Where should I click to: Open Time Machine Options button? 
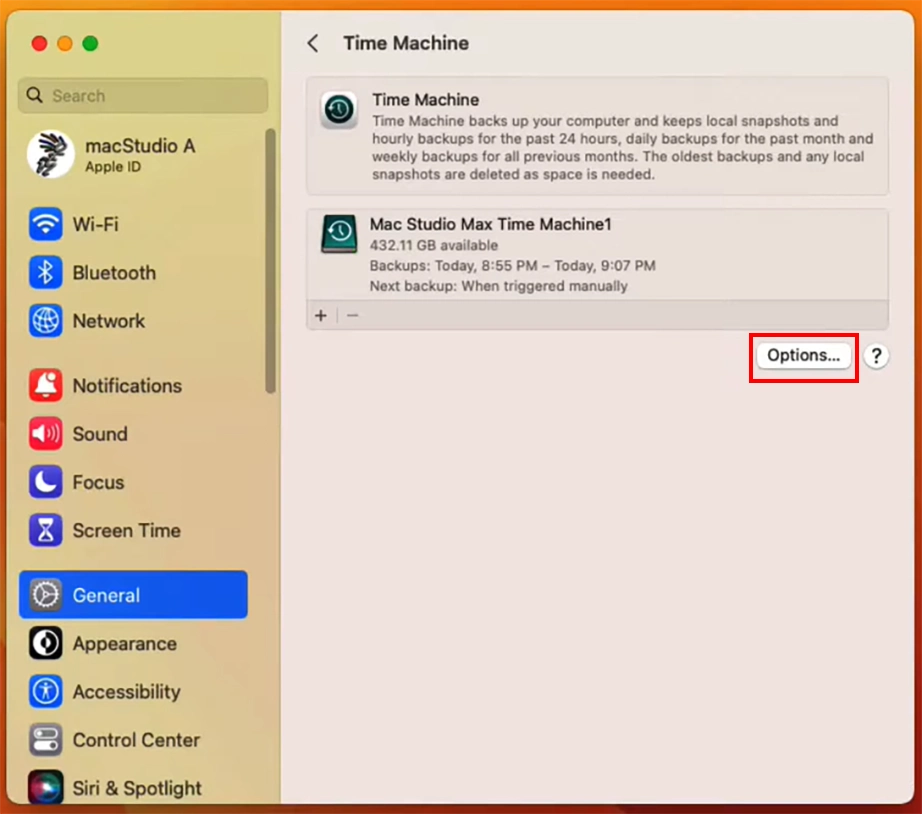click(803, 355)
